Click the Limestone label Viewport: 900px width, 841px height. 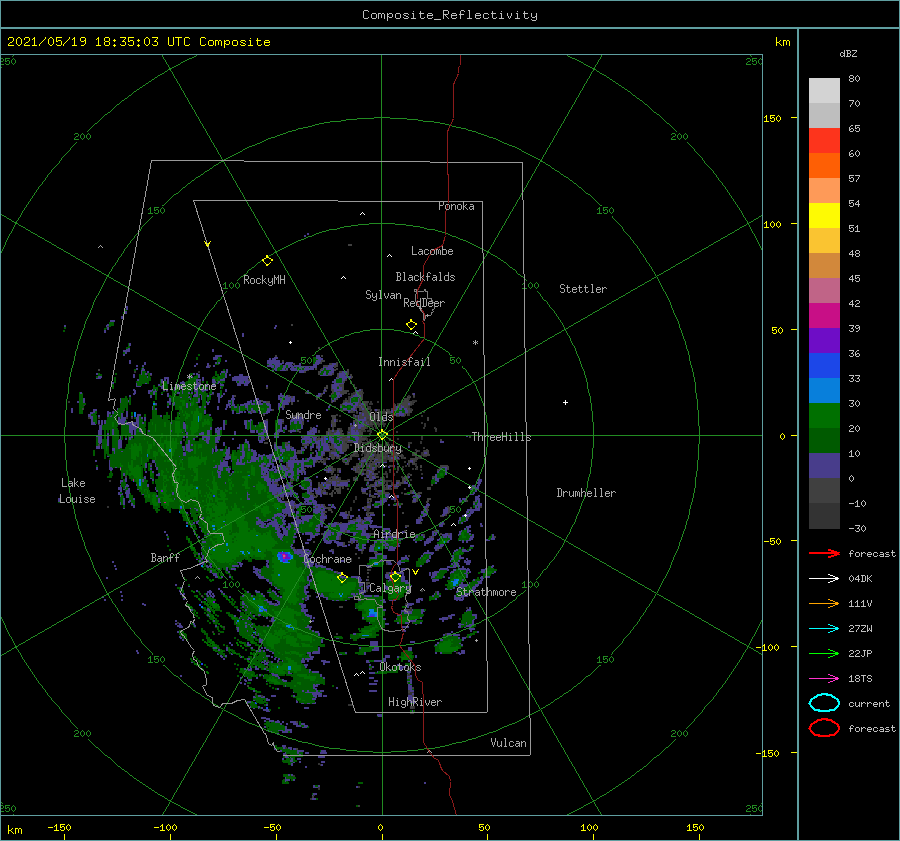(189, 386)
